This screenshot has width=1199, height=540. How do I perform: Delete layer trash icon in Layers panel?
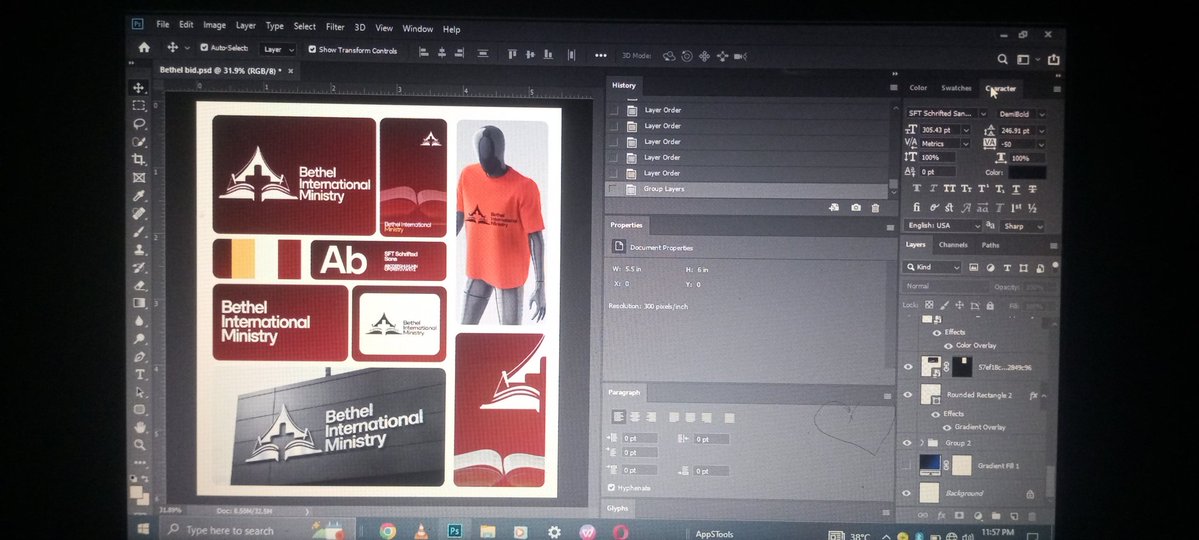click(1033, 518)
